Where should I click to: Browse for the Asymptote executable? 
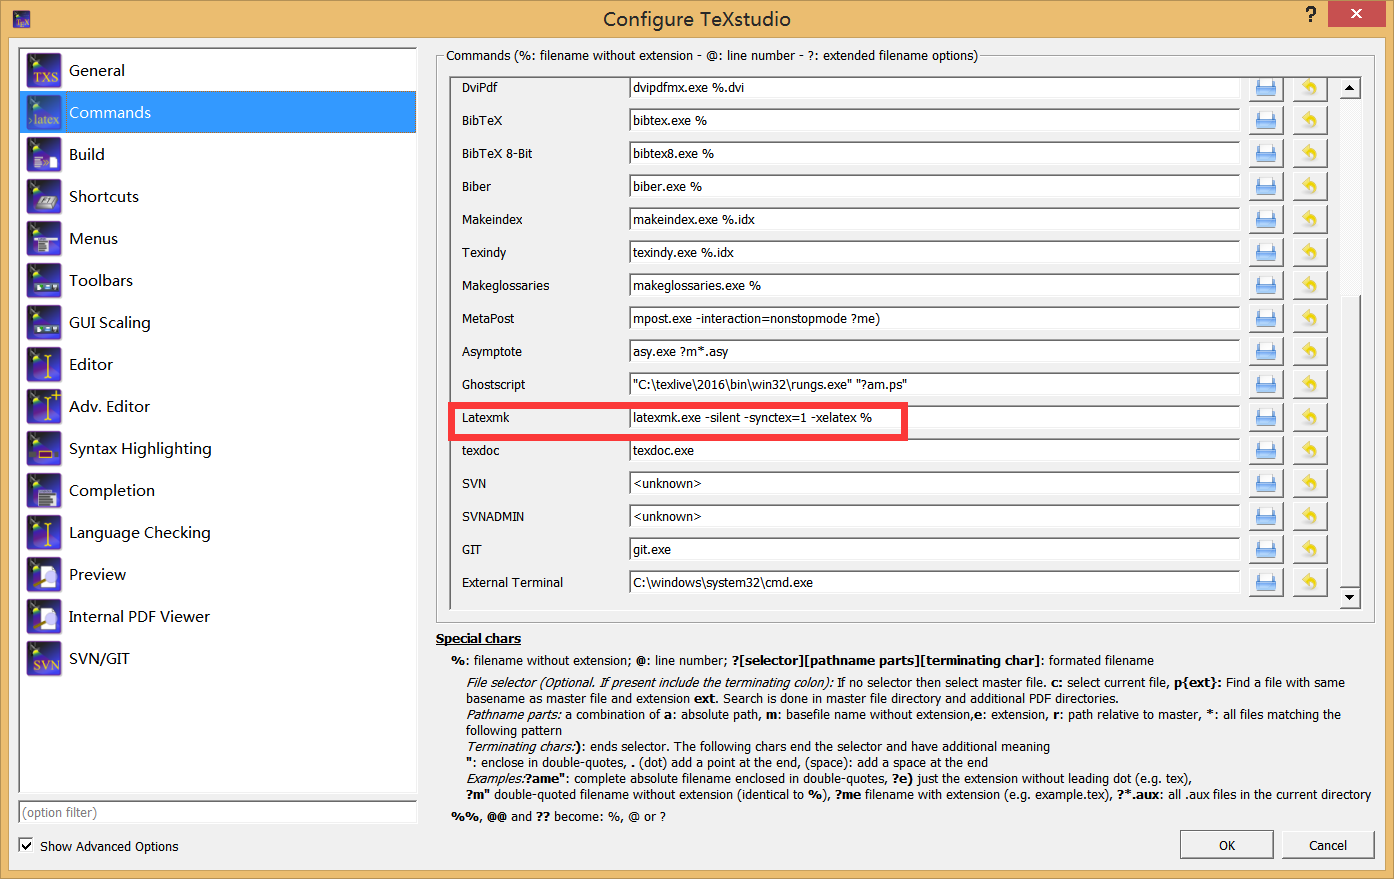pos(1265,352)
